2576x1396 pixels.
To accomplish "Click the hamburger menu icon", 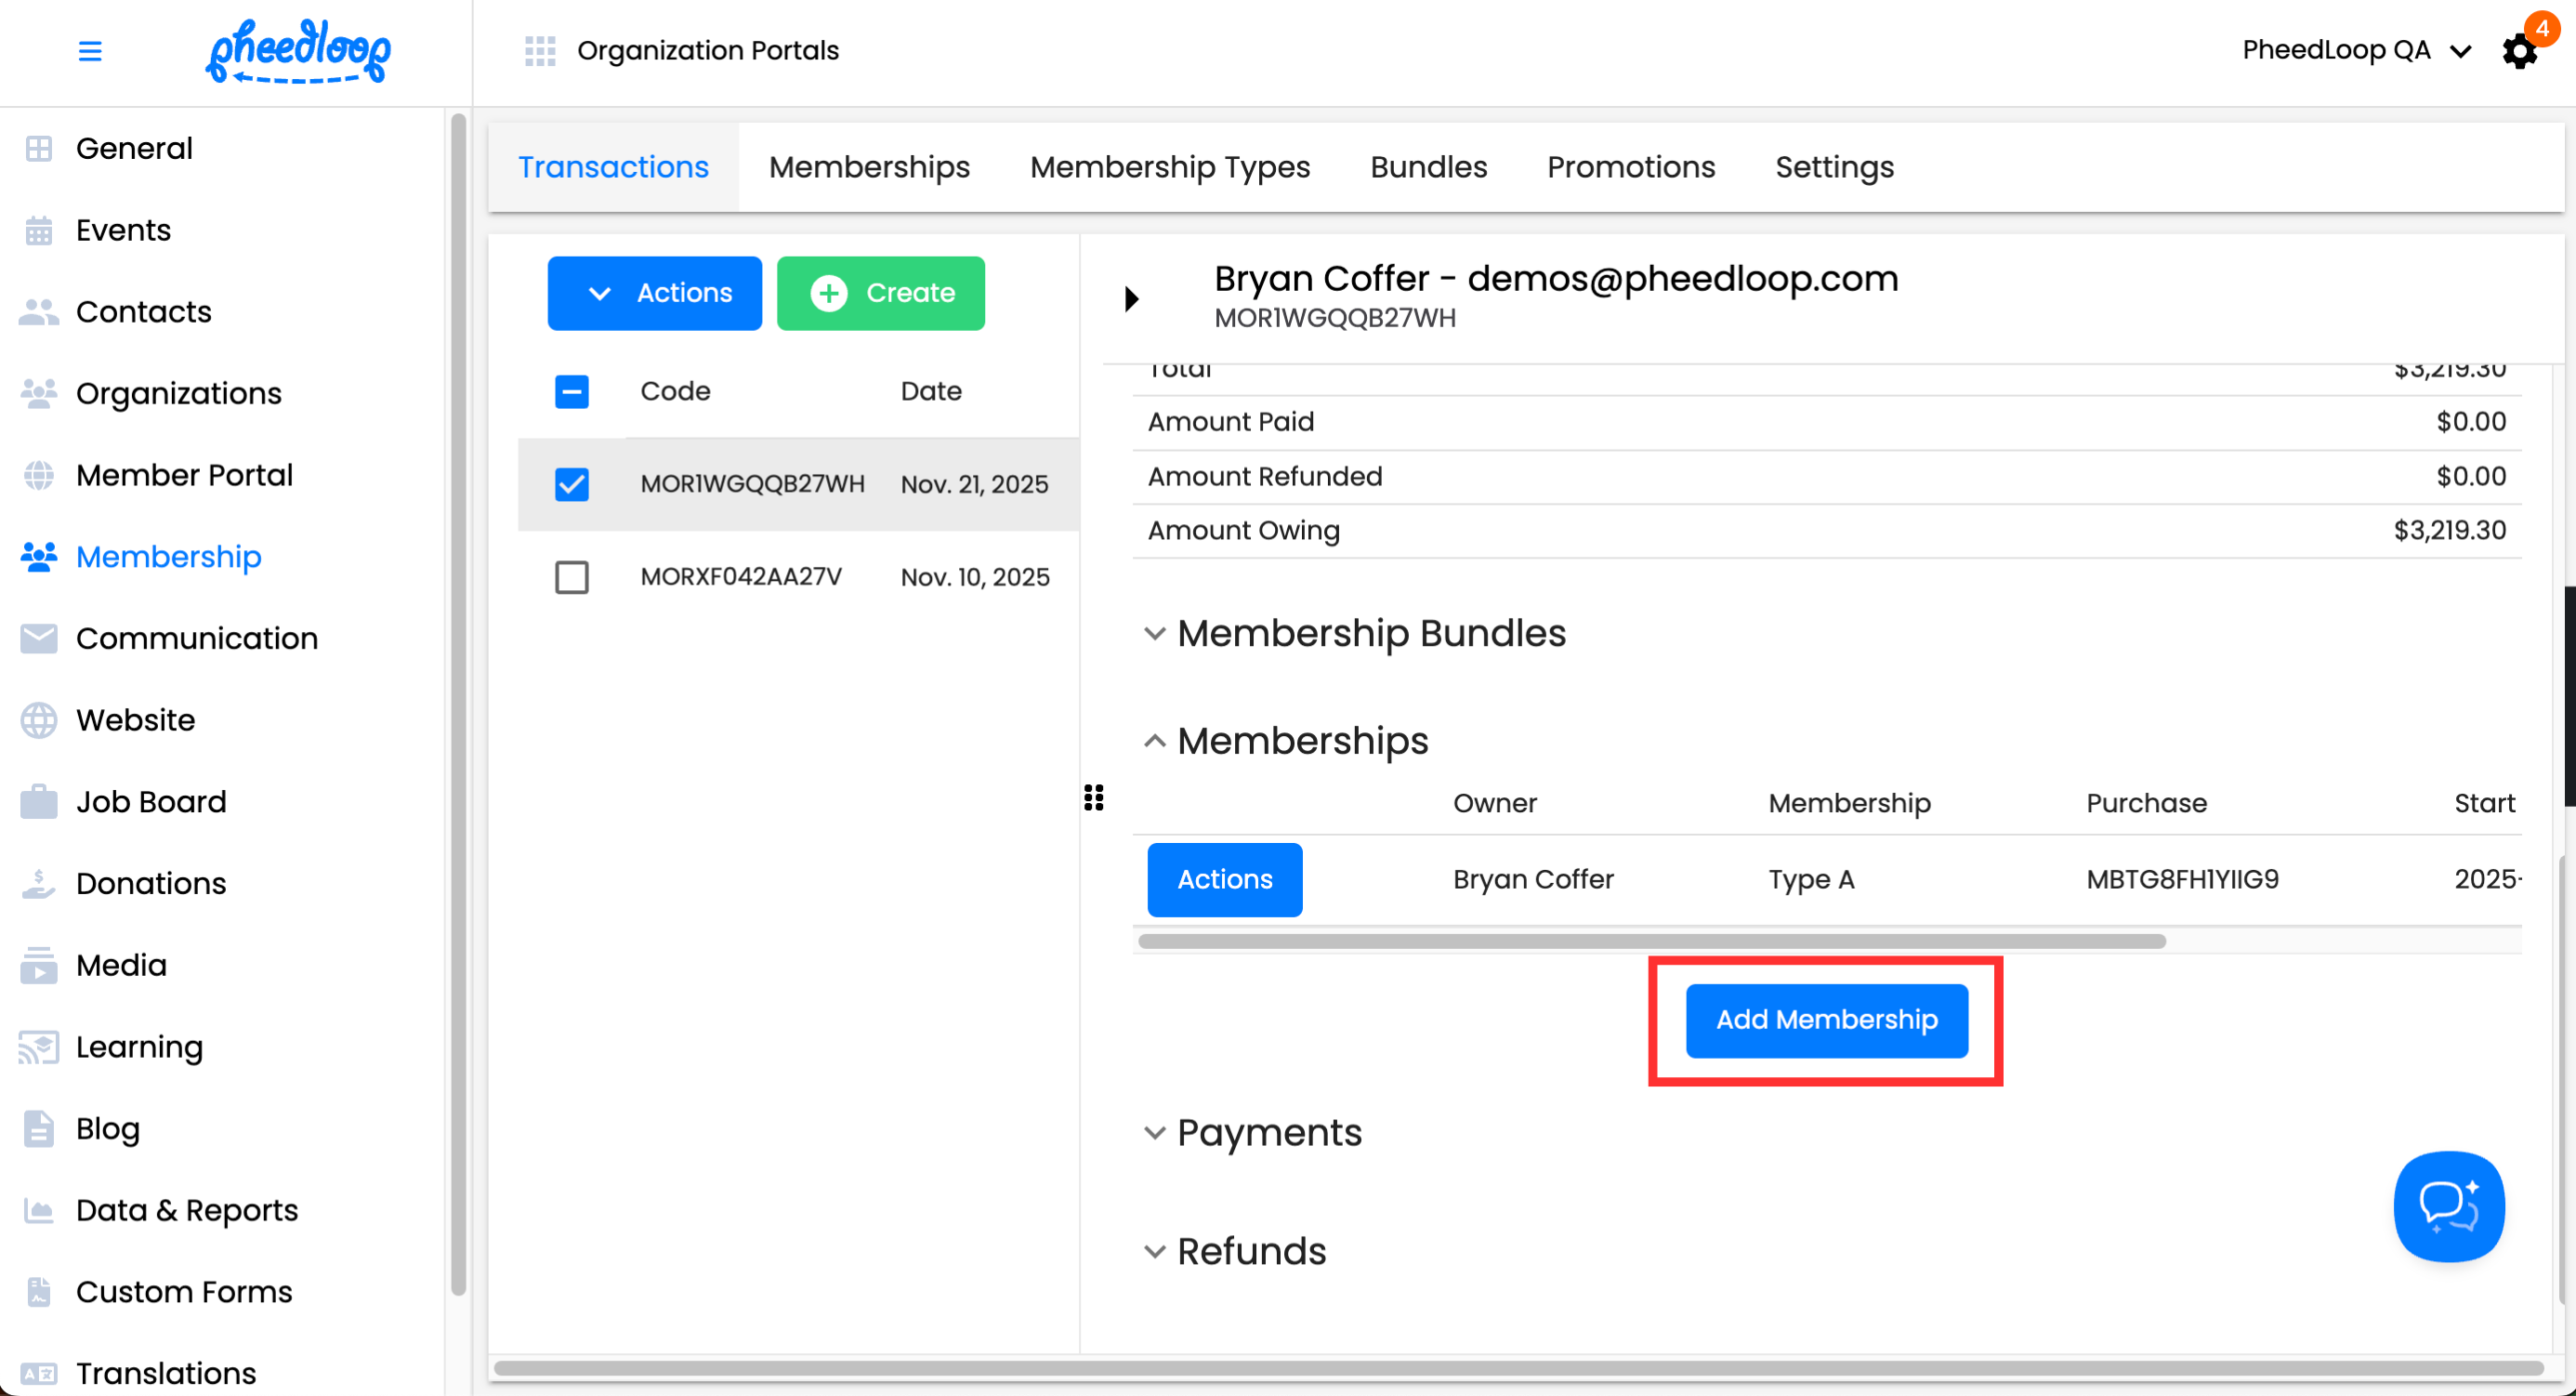I will tap(90, 51).
